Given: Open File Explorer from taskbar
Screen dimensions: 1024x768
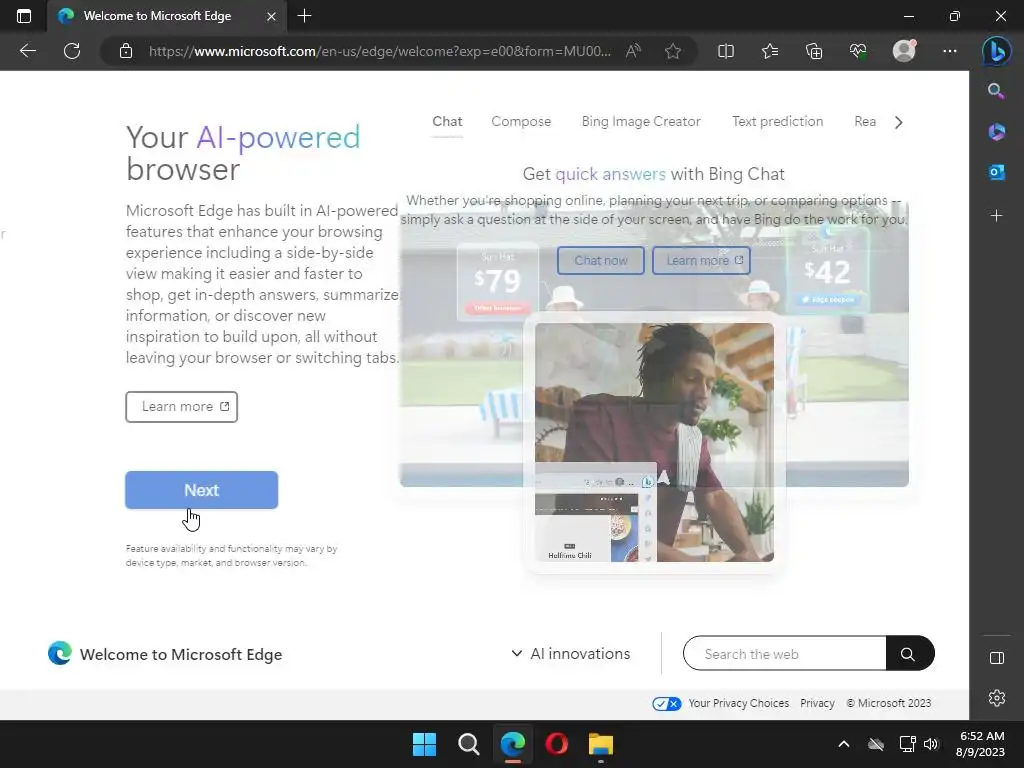Looking at the screenshot, I should pyautogui.click(x=600, y=744).
